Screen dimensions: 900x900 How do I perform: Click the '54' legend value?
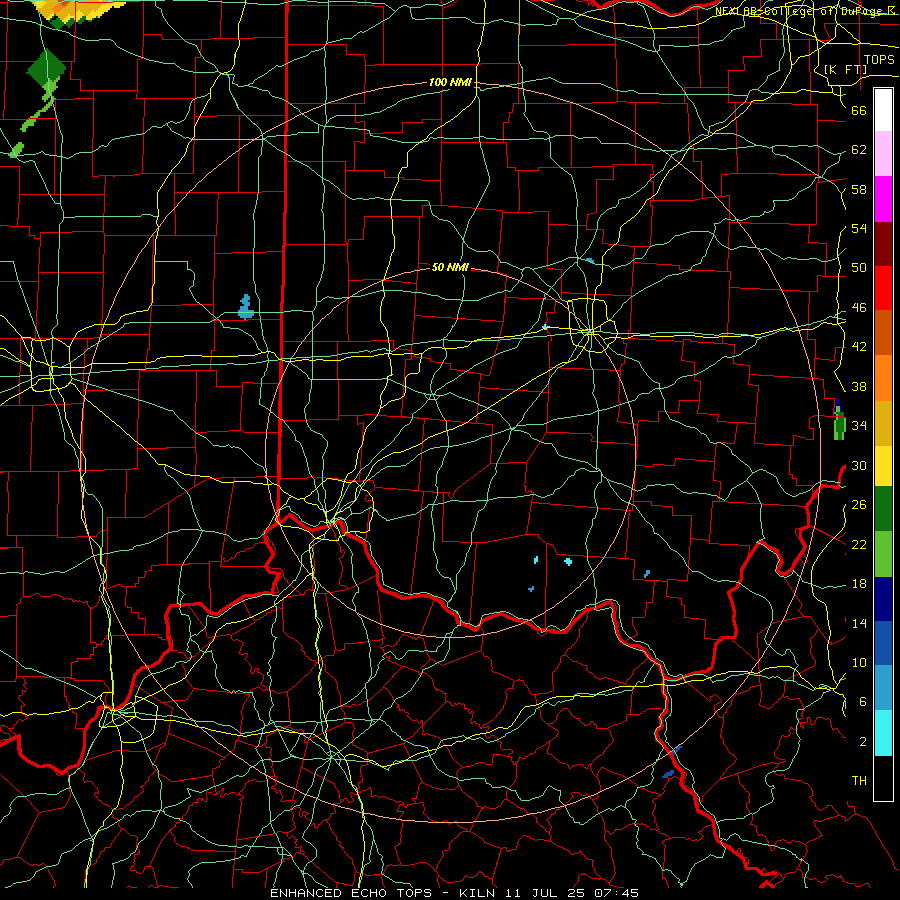pyautogui.click(x=859, y=228)
